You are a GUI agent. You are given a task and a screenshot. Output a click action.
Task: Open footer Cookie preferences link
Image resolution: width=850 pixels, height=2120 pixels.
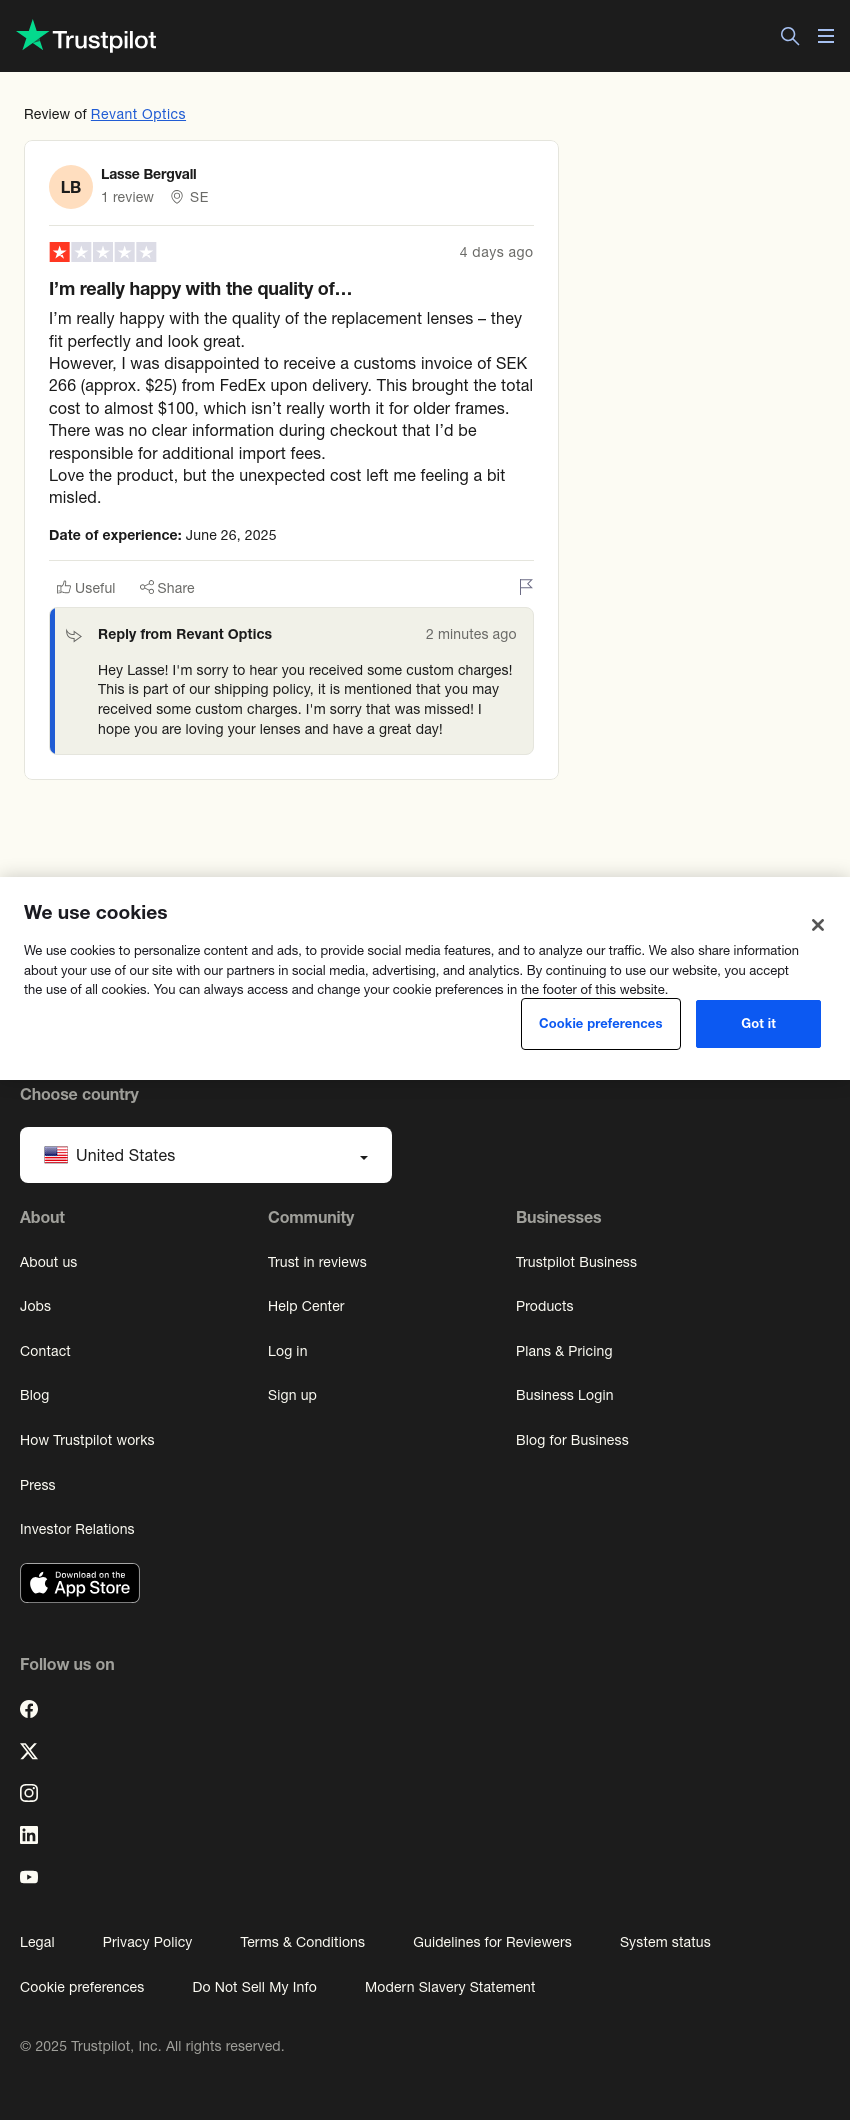[x=82, y=1987]
